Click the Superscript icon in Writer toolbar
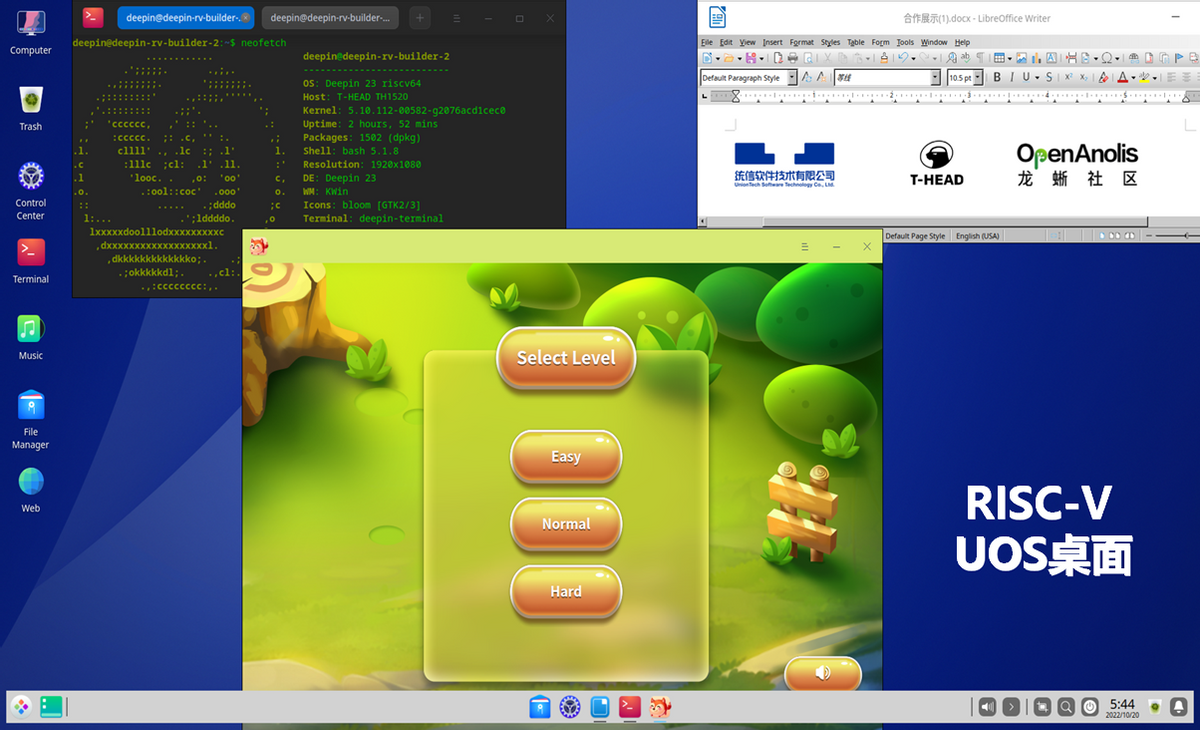 pos(1068,77)
